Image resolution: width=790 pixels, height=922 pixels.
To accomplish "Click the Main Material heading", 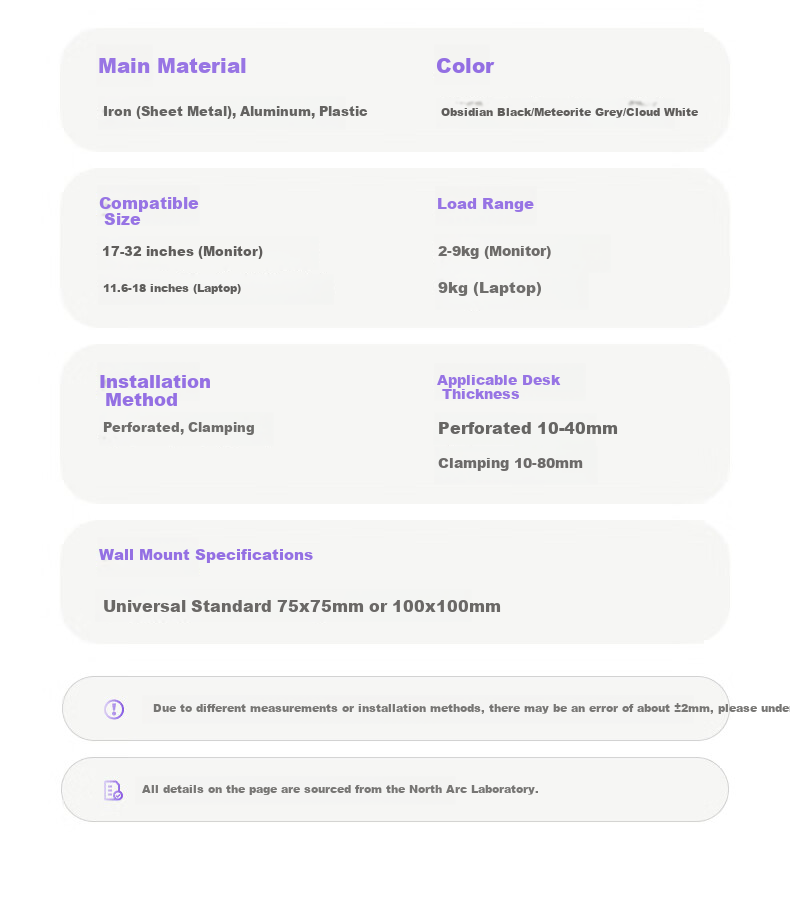I will pos(172,66).
